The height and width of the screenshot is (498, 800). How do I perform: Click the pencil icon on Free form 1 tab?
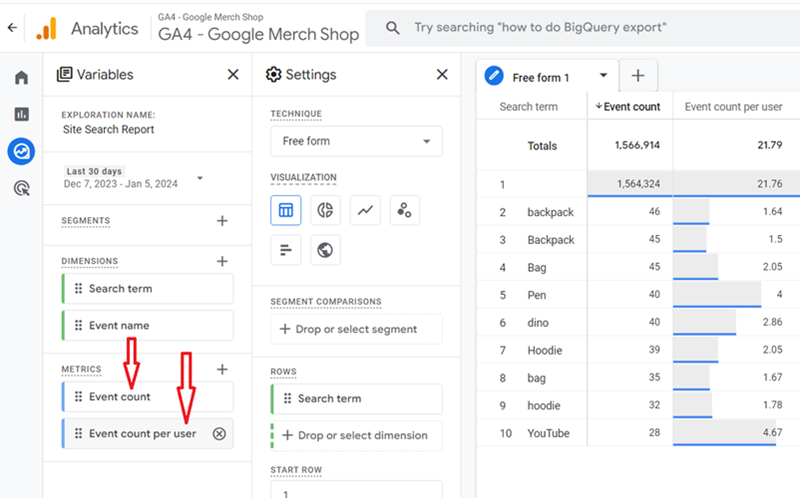click(494, 76)
